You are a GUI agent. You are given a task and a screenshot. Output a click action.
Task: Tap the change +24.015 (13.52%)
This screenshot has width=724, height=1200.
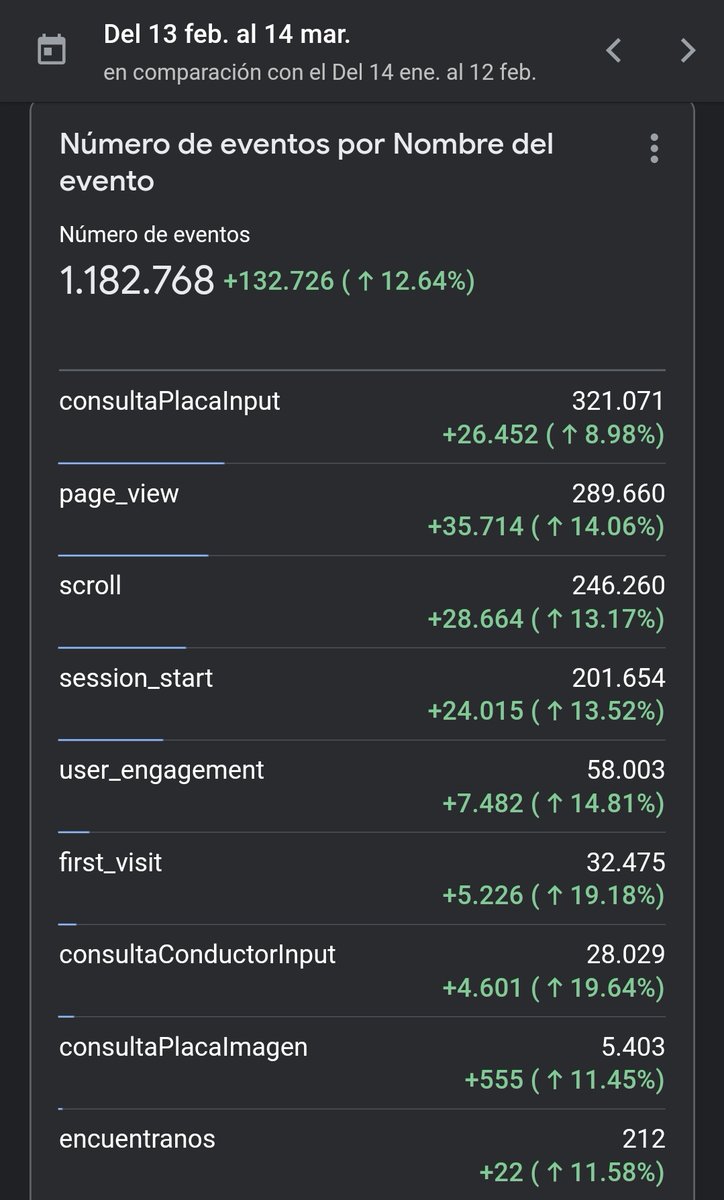(x=546, y=711)
